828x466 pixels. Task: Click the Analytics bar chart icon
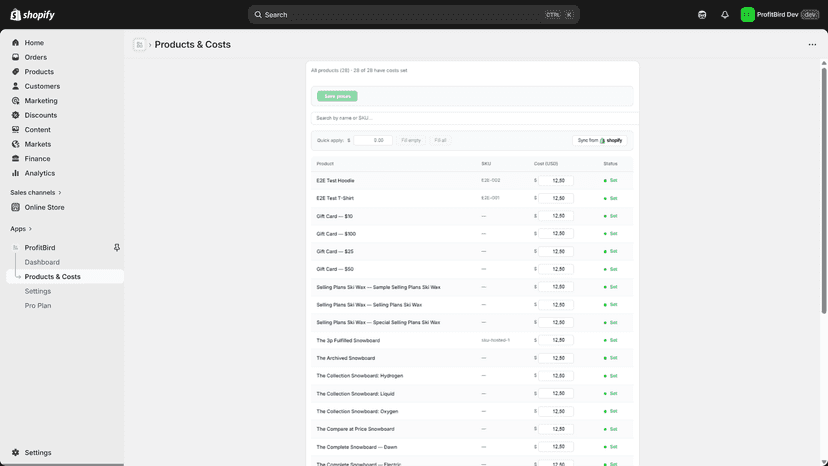[15, 173]
